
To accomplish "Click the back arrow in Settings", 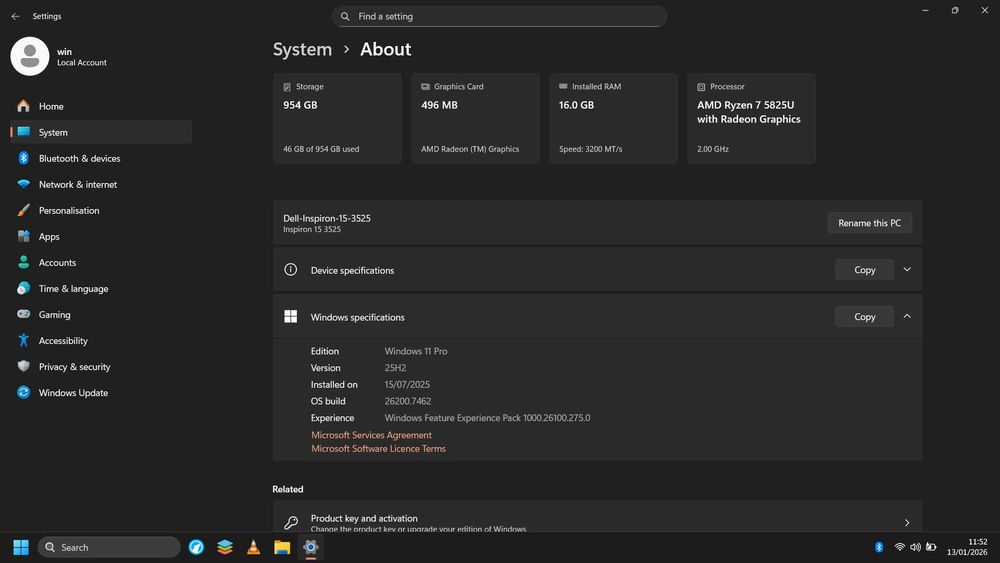I will coord(15,16).
